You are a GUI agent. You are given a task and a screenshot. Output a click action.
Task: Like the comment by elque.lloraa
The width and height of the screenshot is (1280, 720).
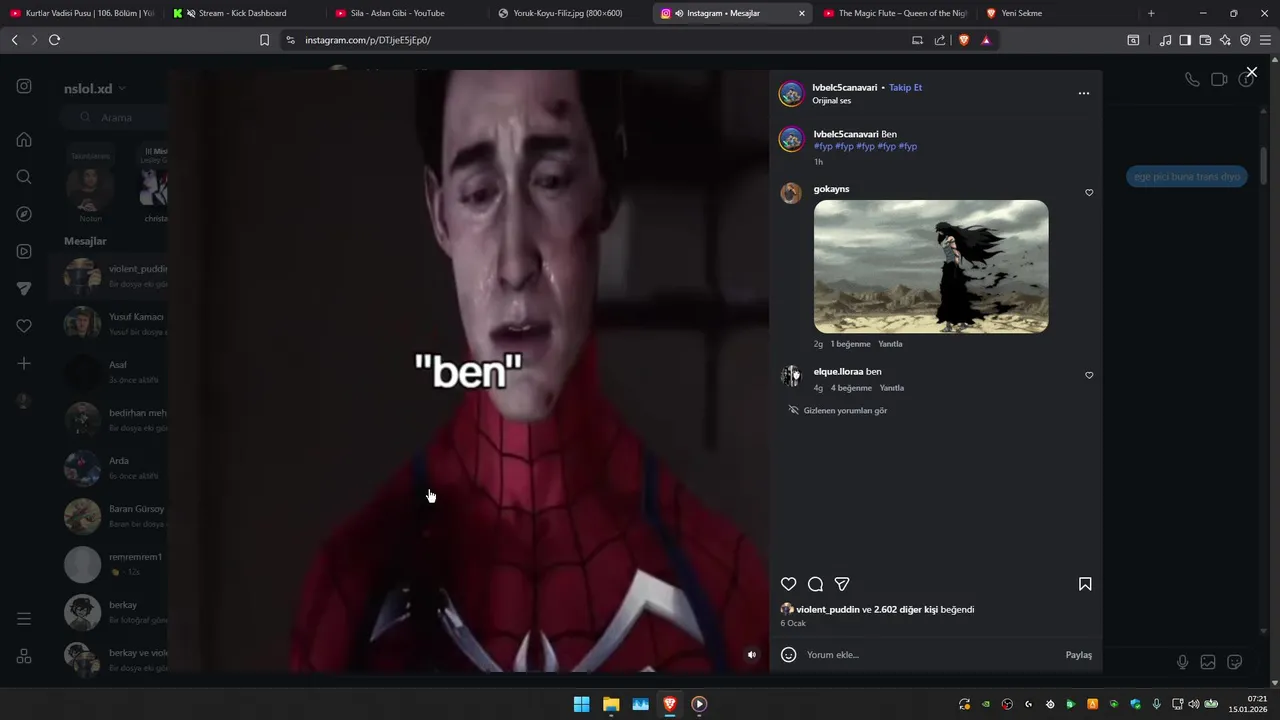1089,376
